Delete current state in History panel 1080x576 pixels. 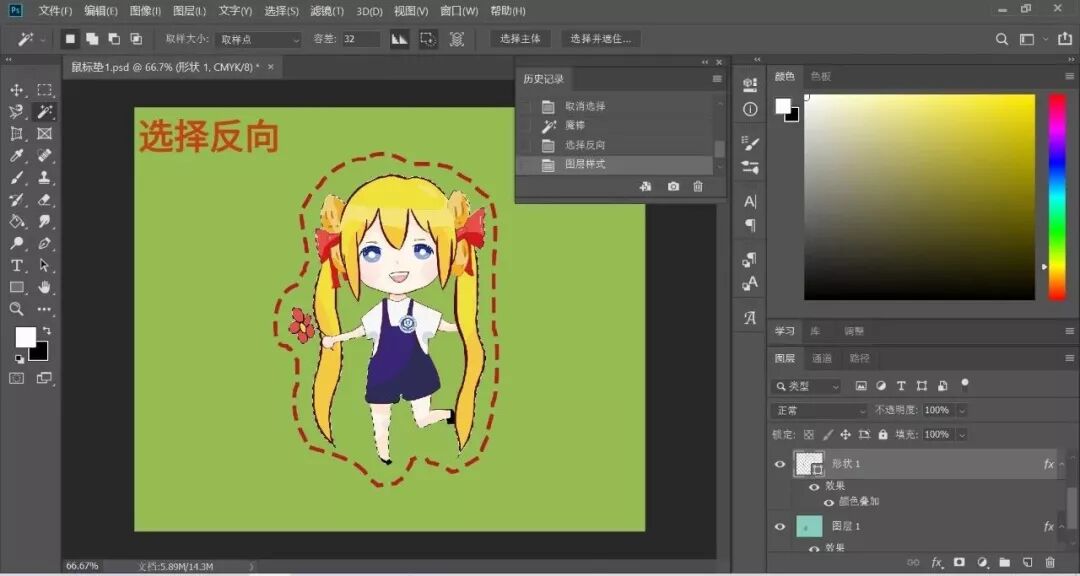tap(698, 187)
